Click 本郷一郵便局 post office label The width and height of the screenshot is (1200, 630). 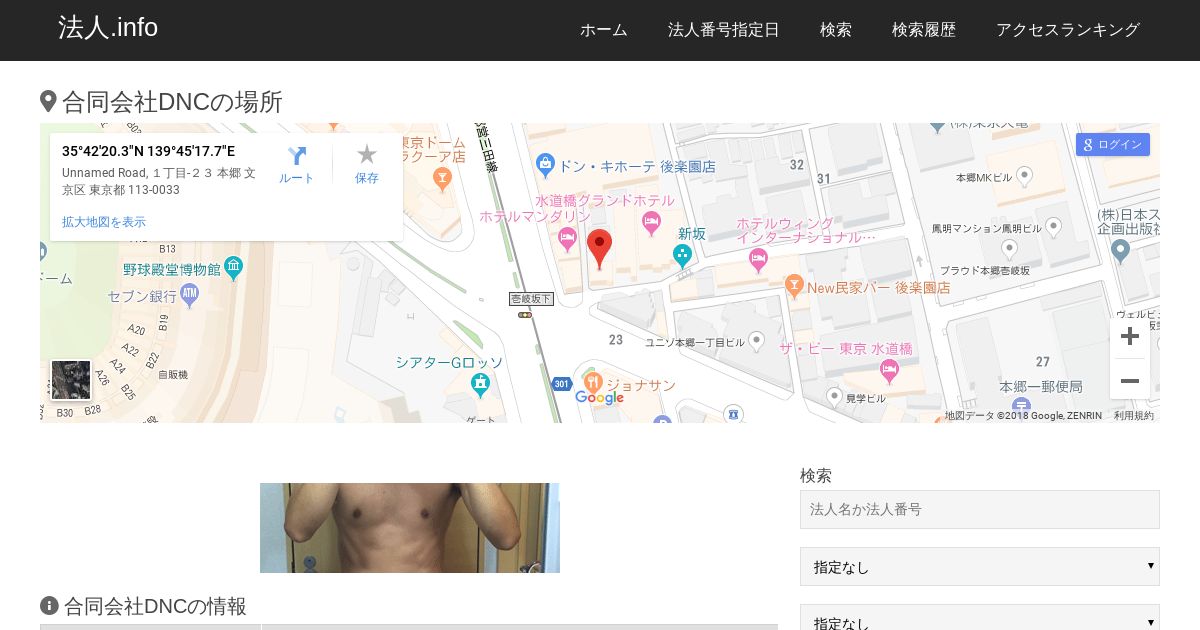pyautogui.click(x=1041, y=386)
